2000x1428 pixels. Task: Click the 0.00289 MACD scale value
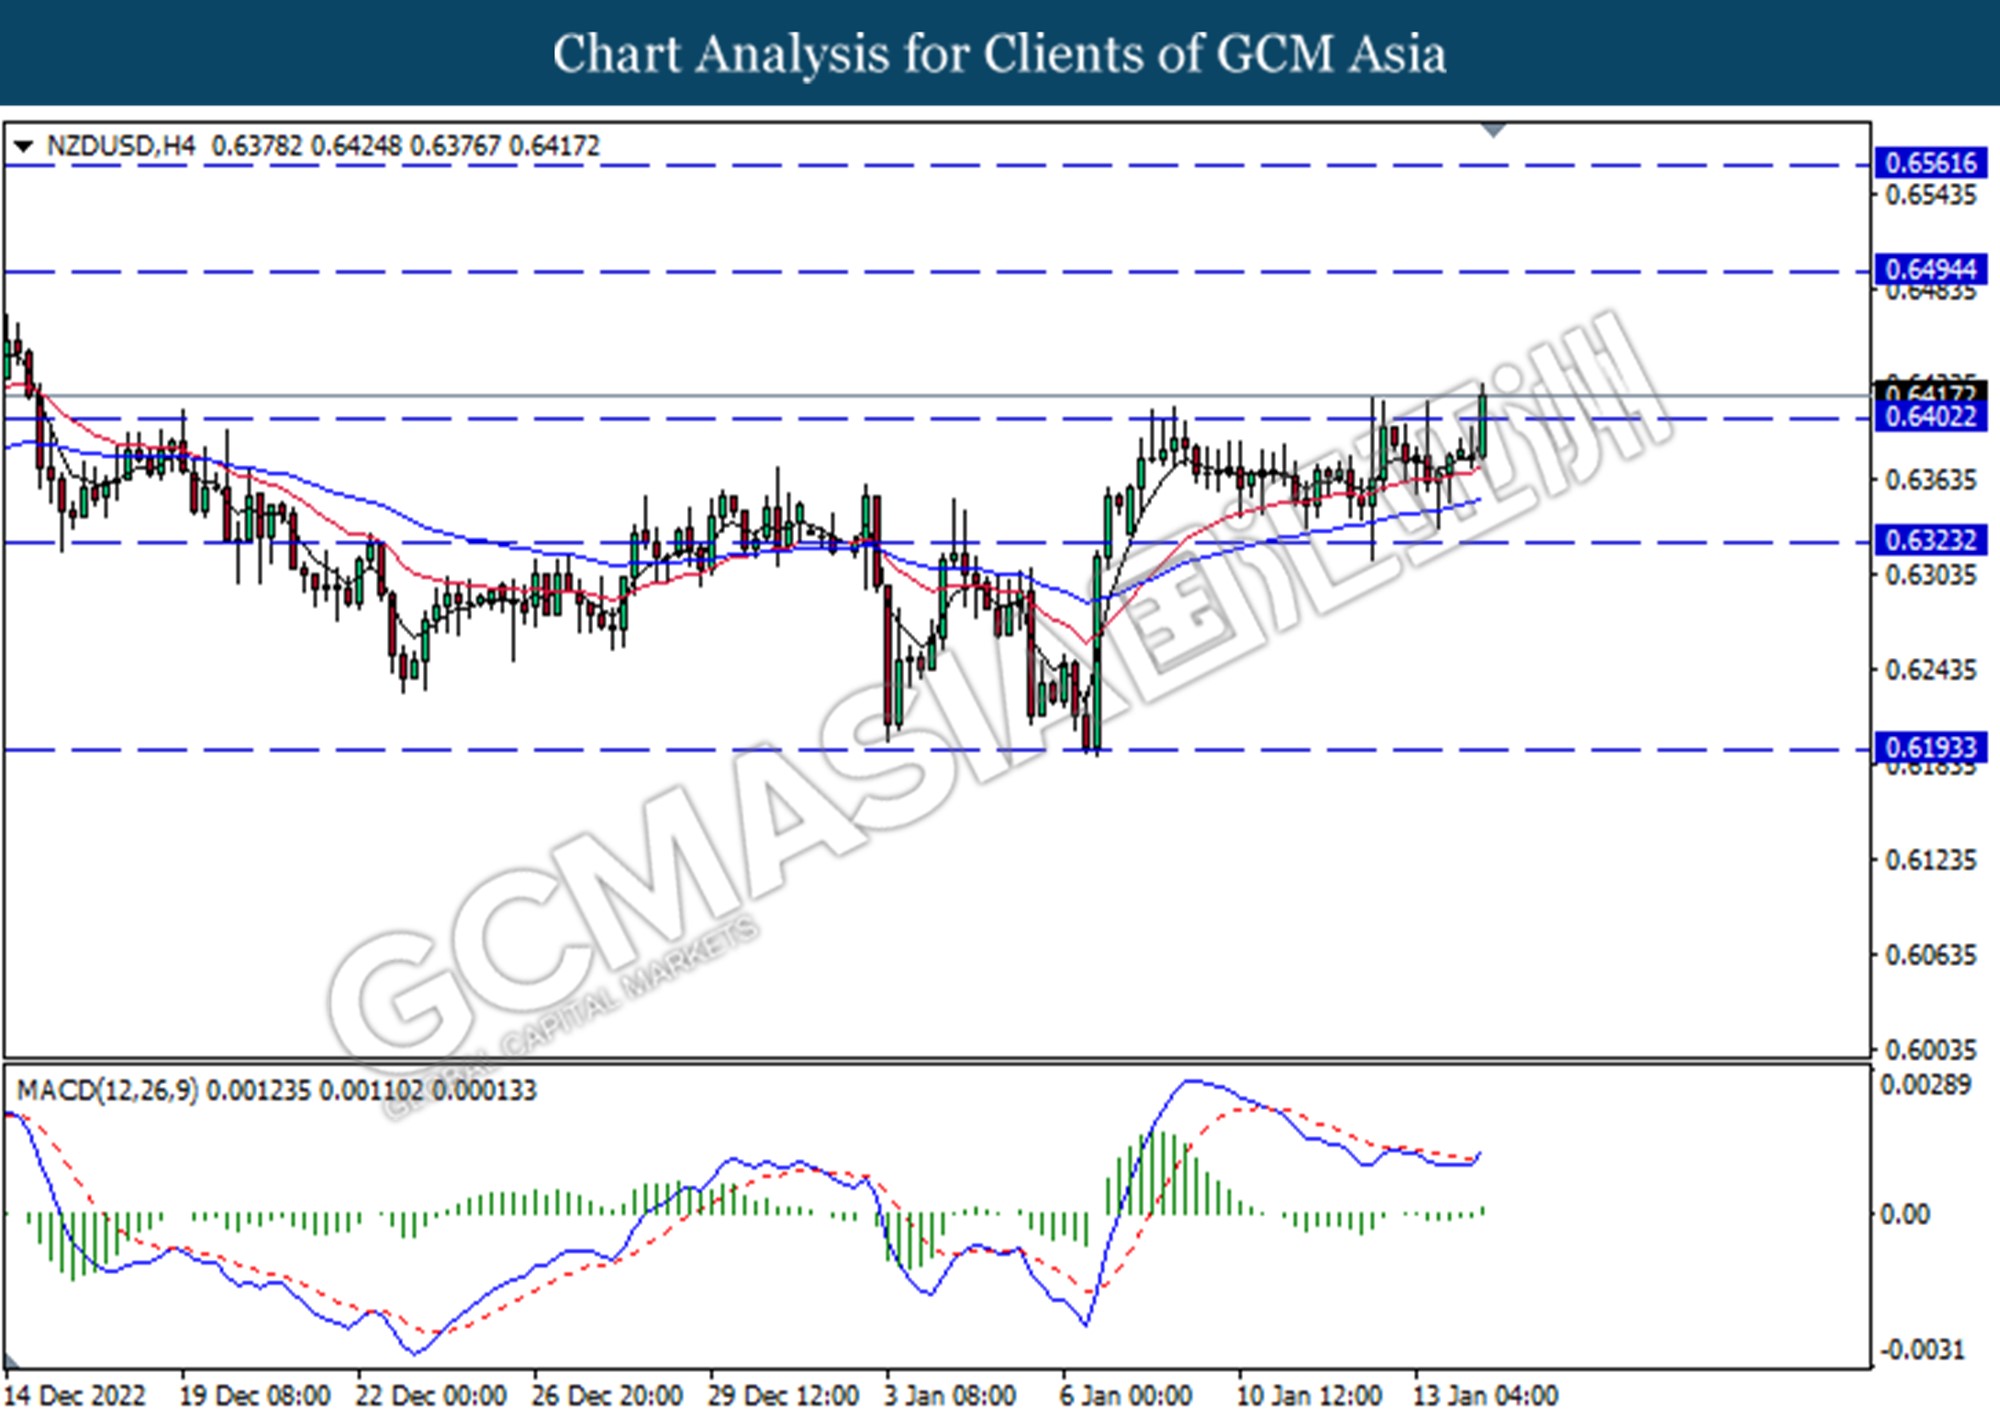click(x=1926, y=1085)
